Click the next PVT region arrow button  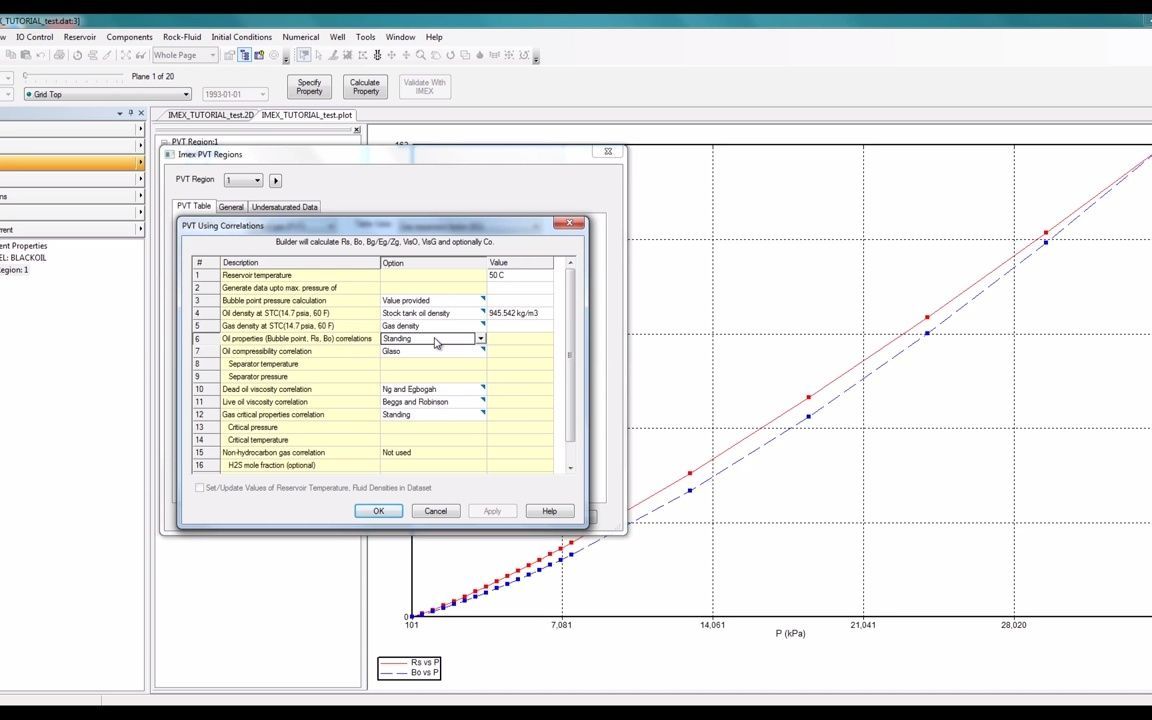tap(276, 181)
